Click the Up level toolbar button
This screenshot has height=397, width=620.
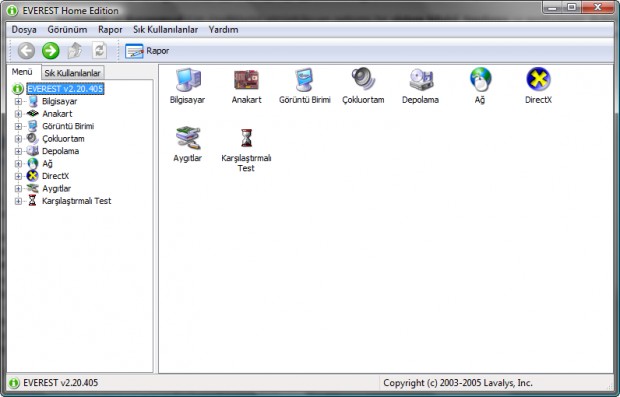click(x=75, y=51)
